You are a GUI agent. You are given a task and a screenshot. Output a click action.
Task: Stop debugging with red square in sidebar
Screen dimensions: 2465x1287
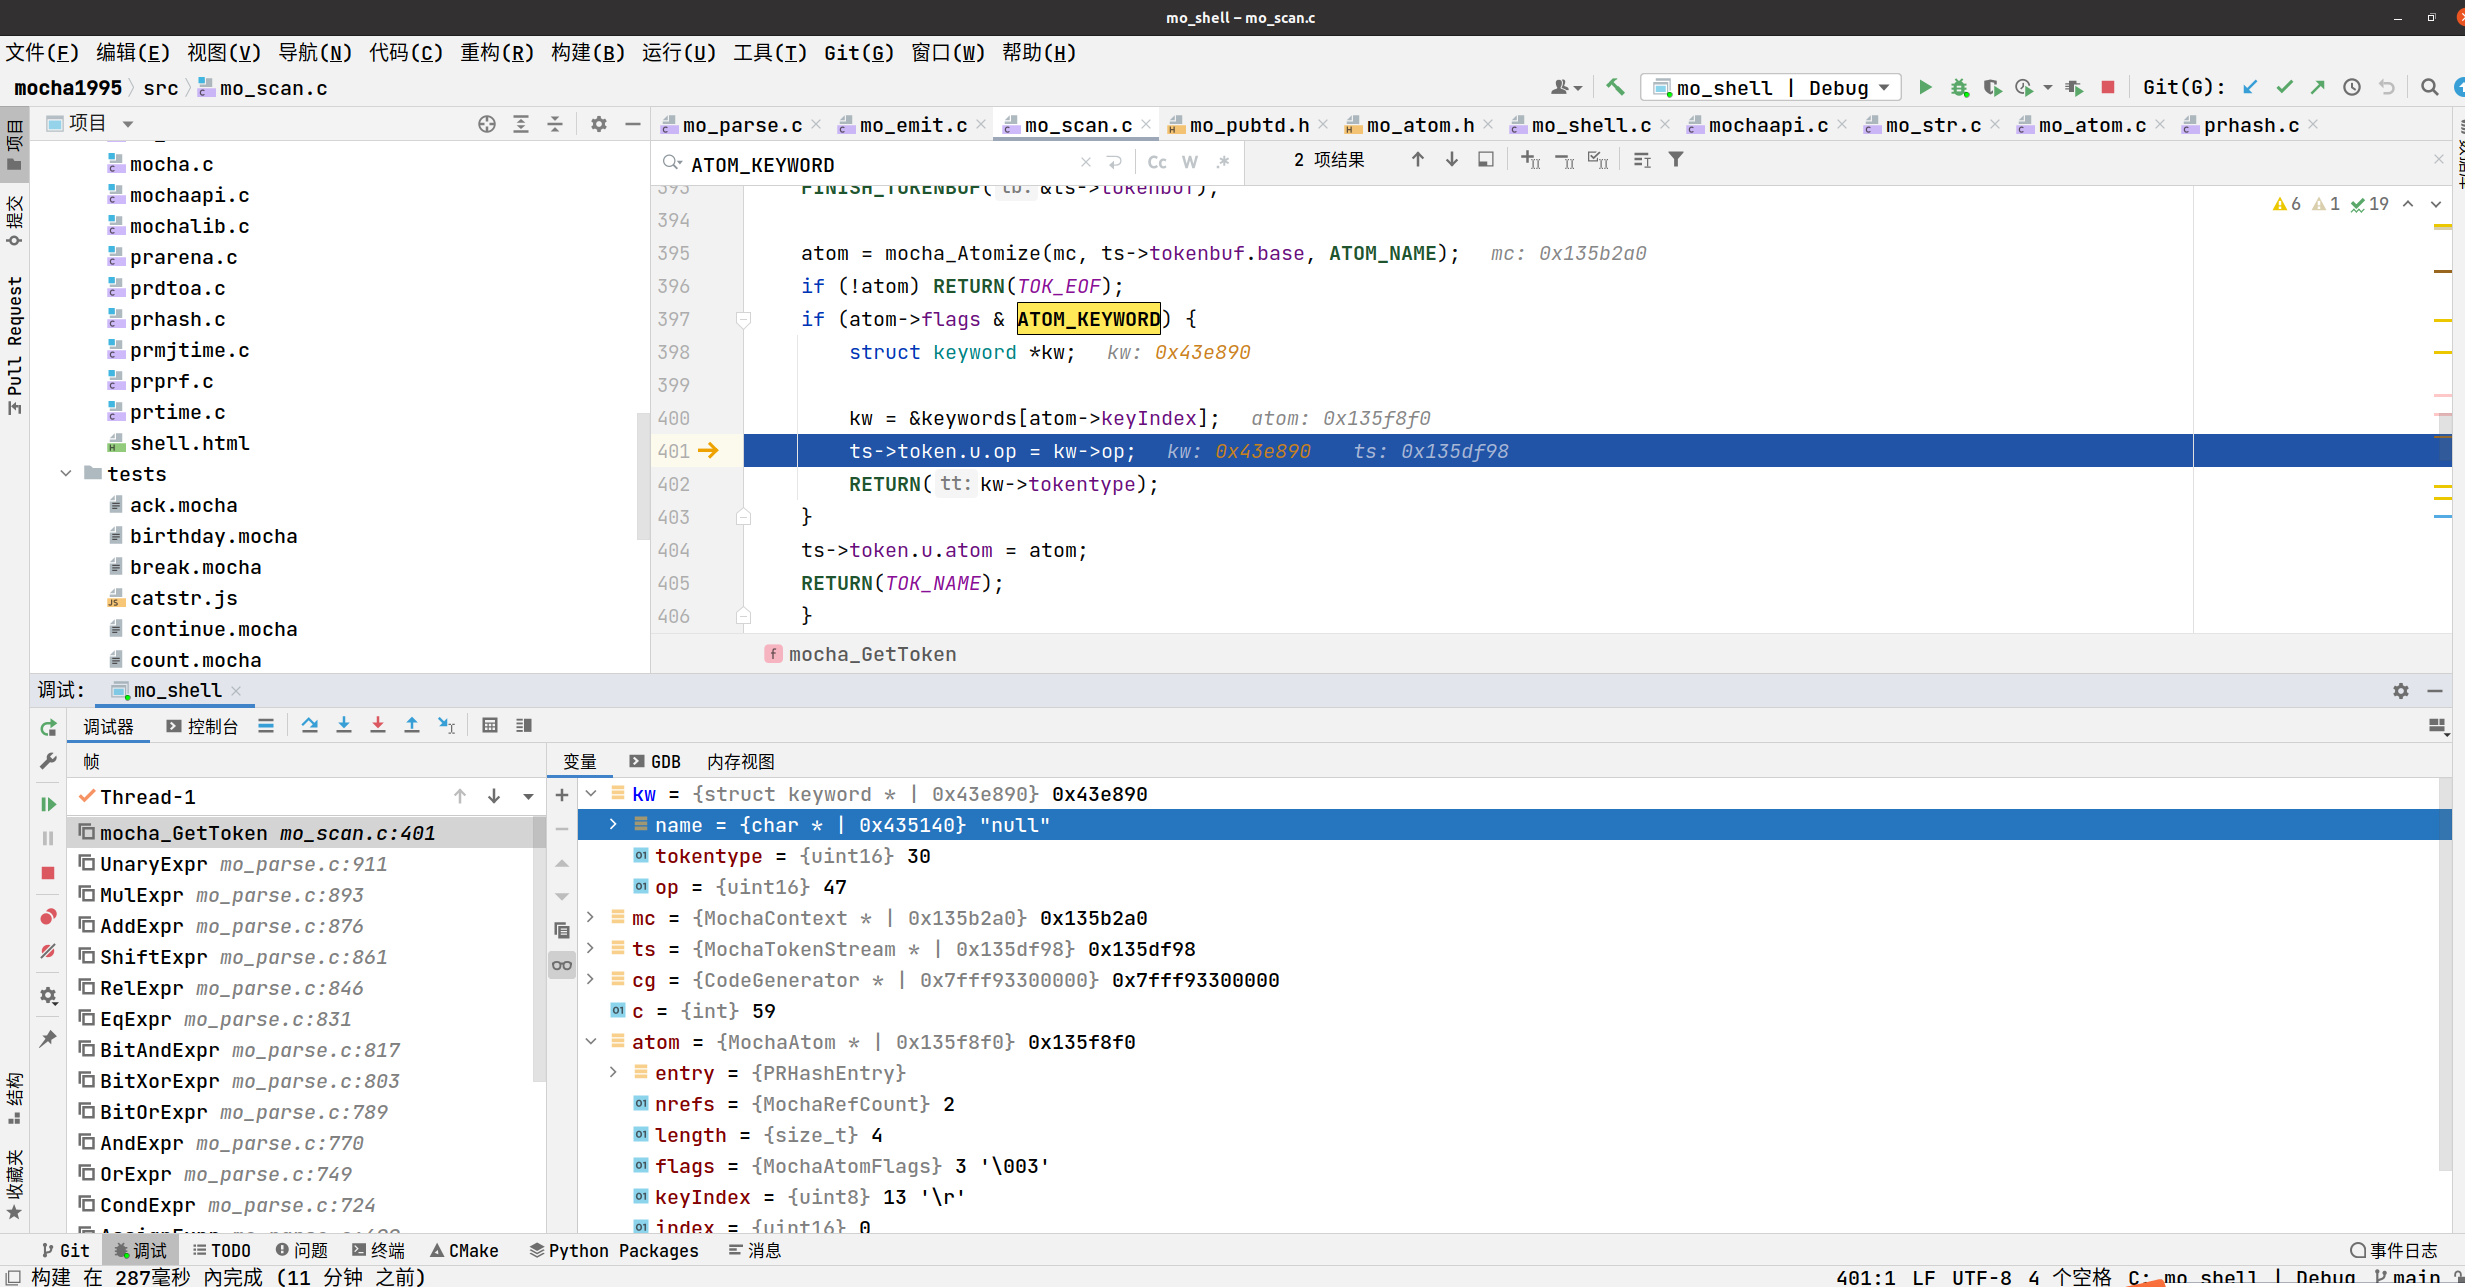(x=48, y=873)
